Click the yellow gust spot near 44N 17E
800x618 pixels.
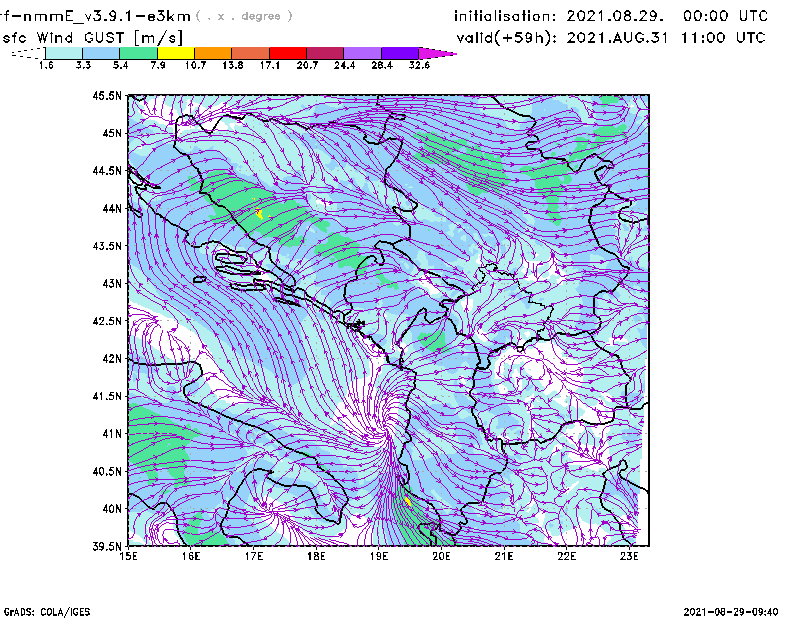tap(259, 213)
